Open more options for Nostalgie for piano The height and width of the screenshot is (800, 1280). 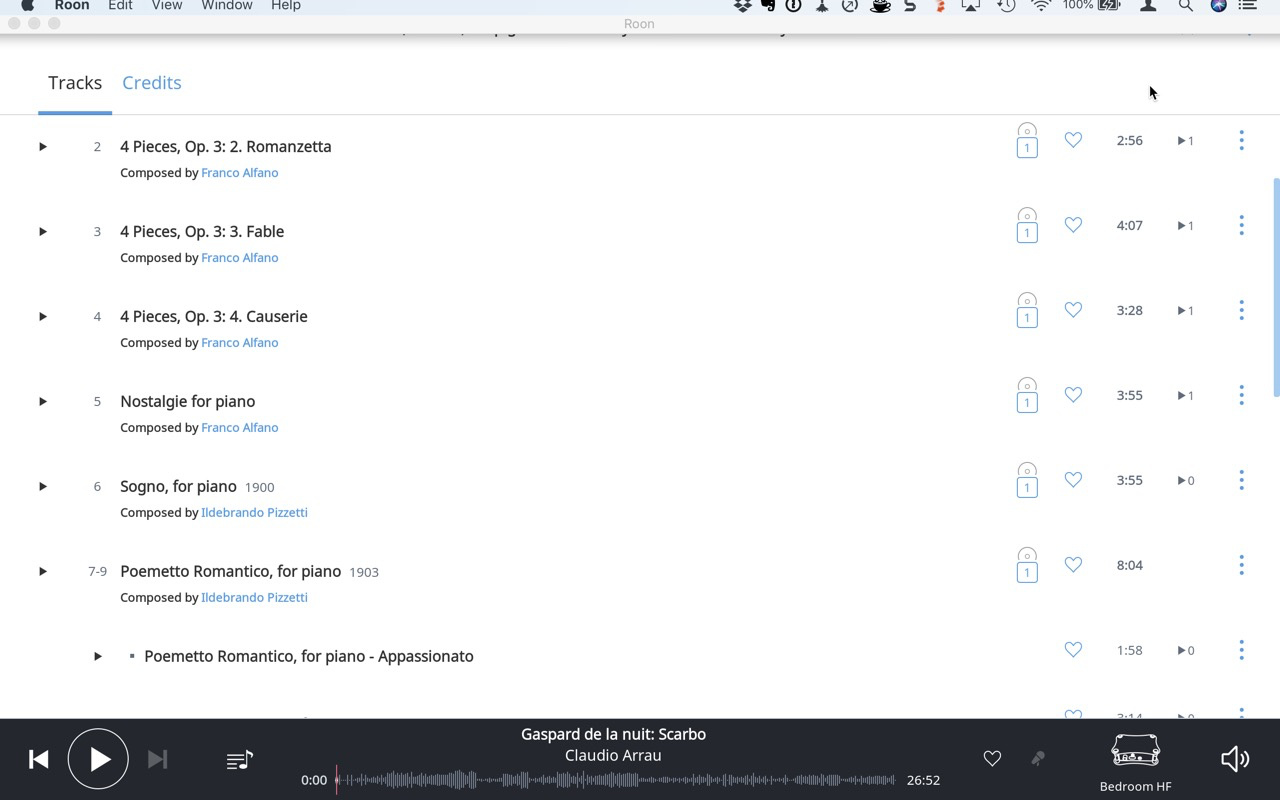1241,395
